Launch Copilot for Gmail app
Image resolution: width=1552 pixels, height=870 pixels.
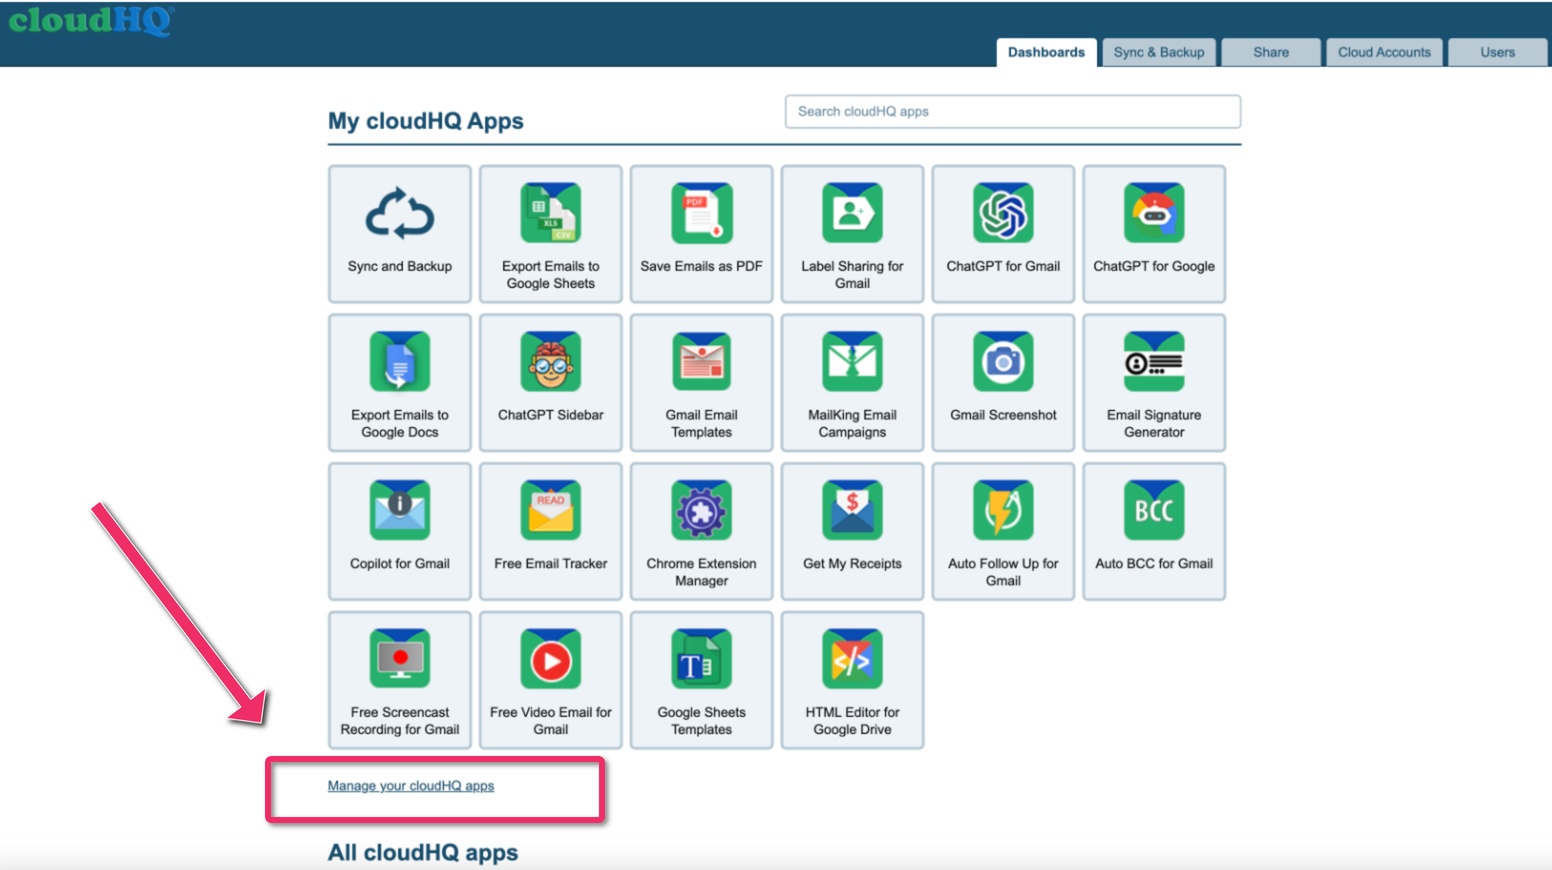coord(400,531)
